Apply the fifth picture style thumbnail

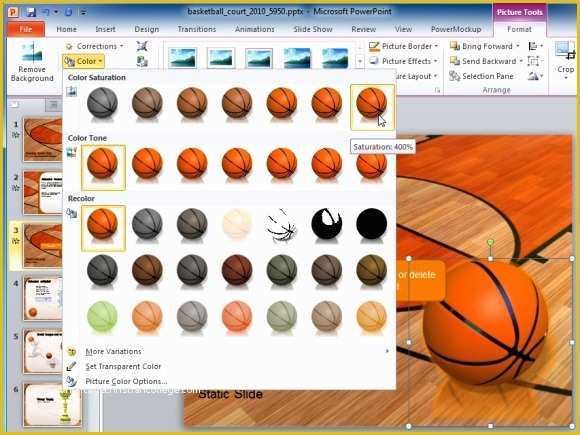tap(335, 58)
